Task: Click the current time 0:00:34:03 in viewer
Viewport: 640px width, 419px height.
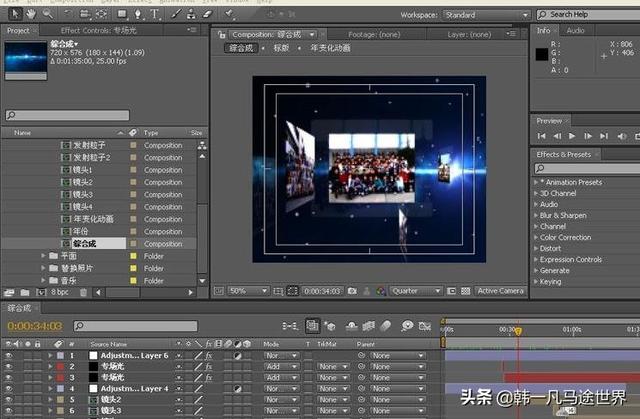Action: 322,291
